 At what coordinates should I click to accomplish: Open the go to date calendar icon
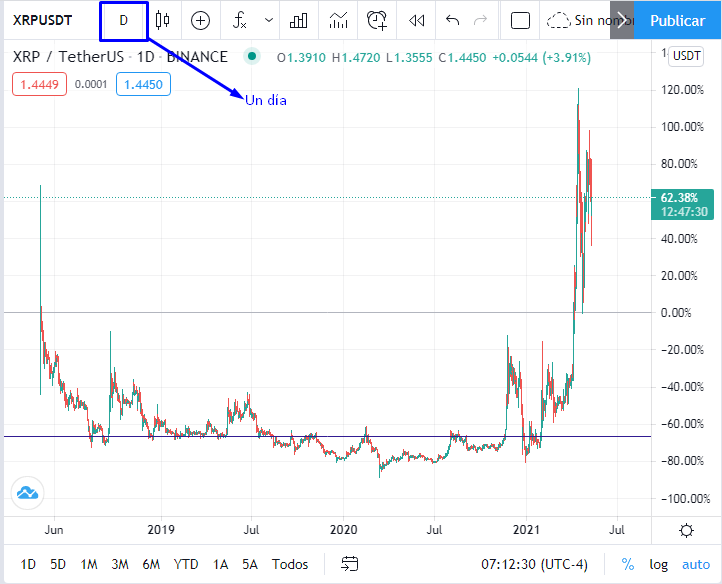(x=349, y=564)
